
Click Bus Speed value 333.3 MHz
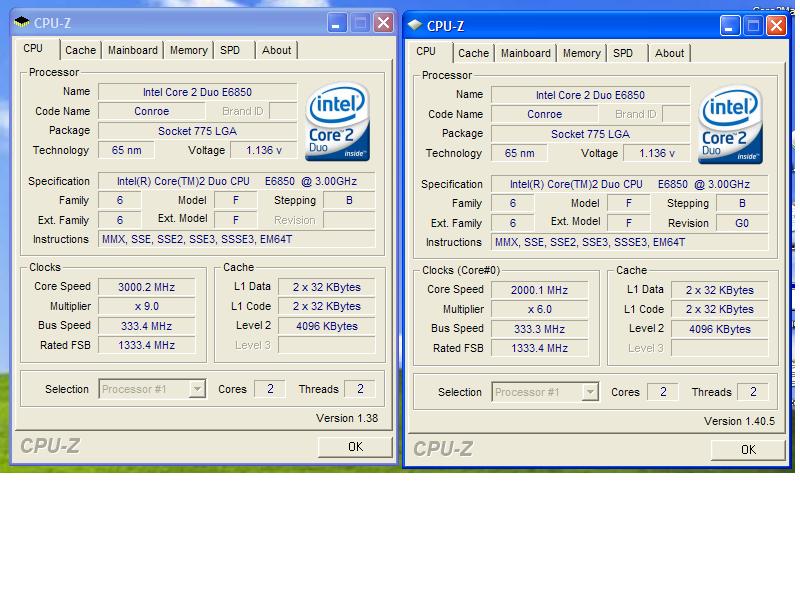click(539, 329)
